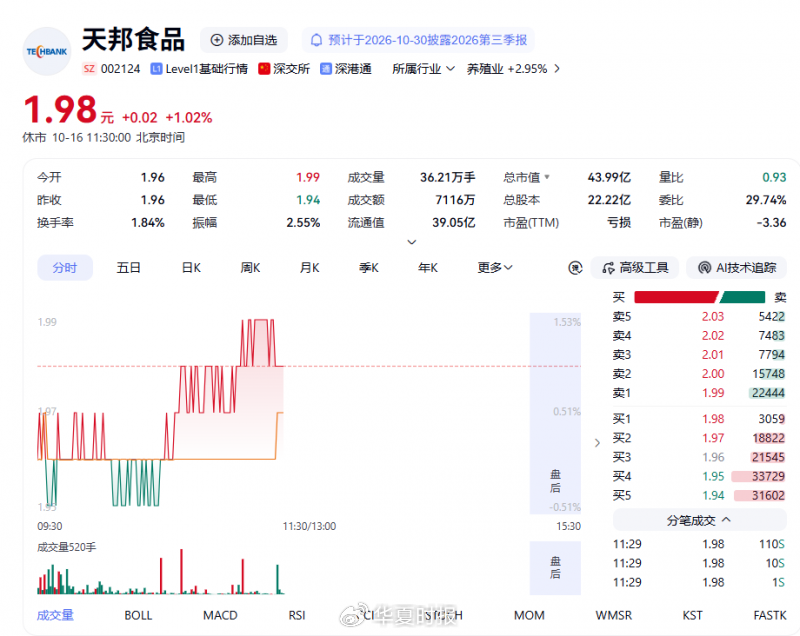The height and width of the screenshot is (636, 800).
Task: Click the 买4 volume 33729 bar
Action: [x=758, y=476]
